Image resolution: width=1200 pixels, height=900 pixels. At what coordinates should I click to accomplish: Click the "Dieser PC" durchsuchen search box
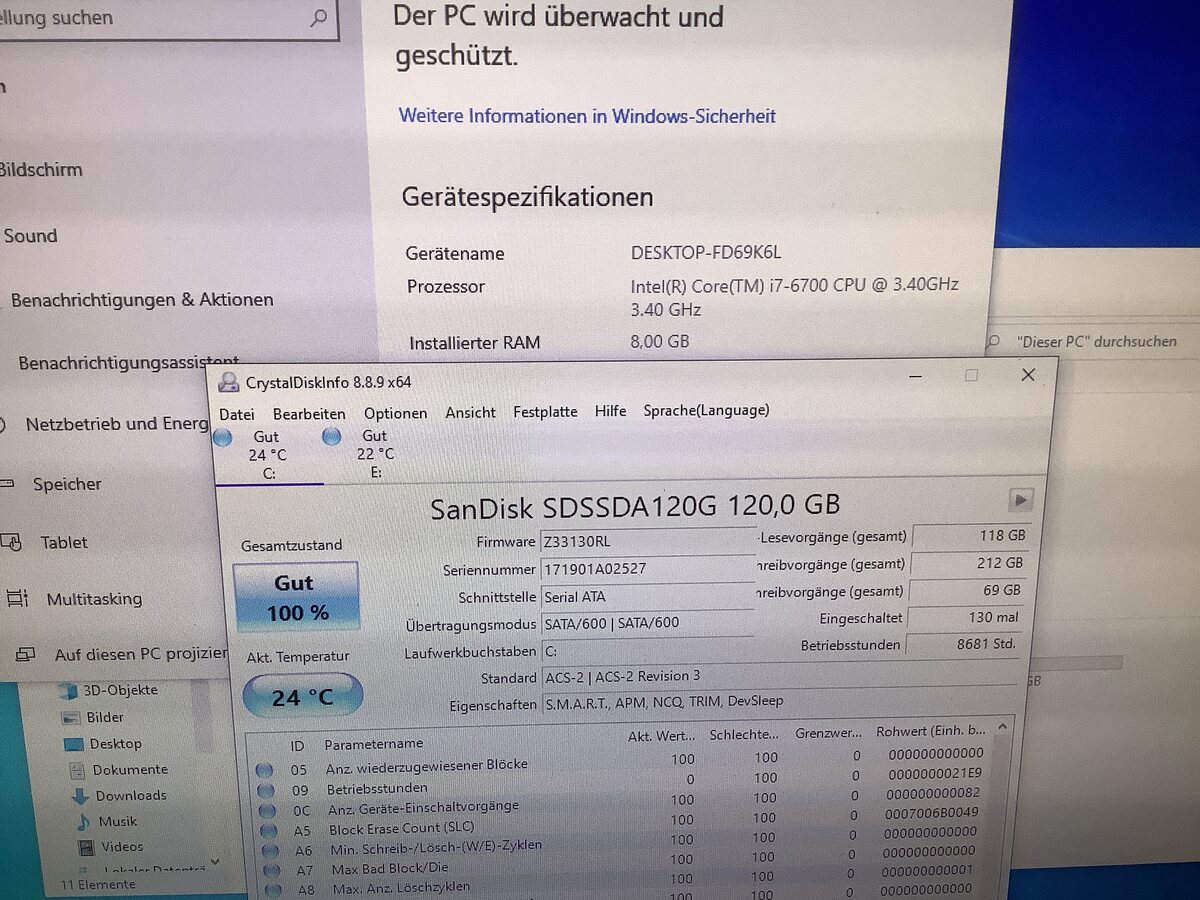(1090, 341)
